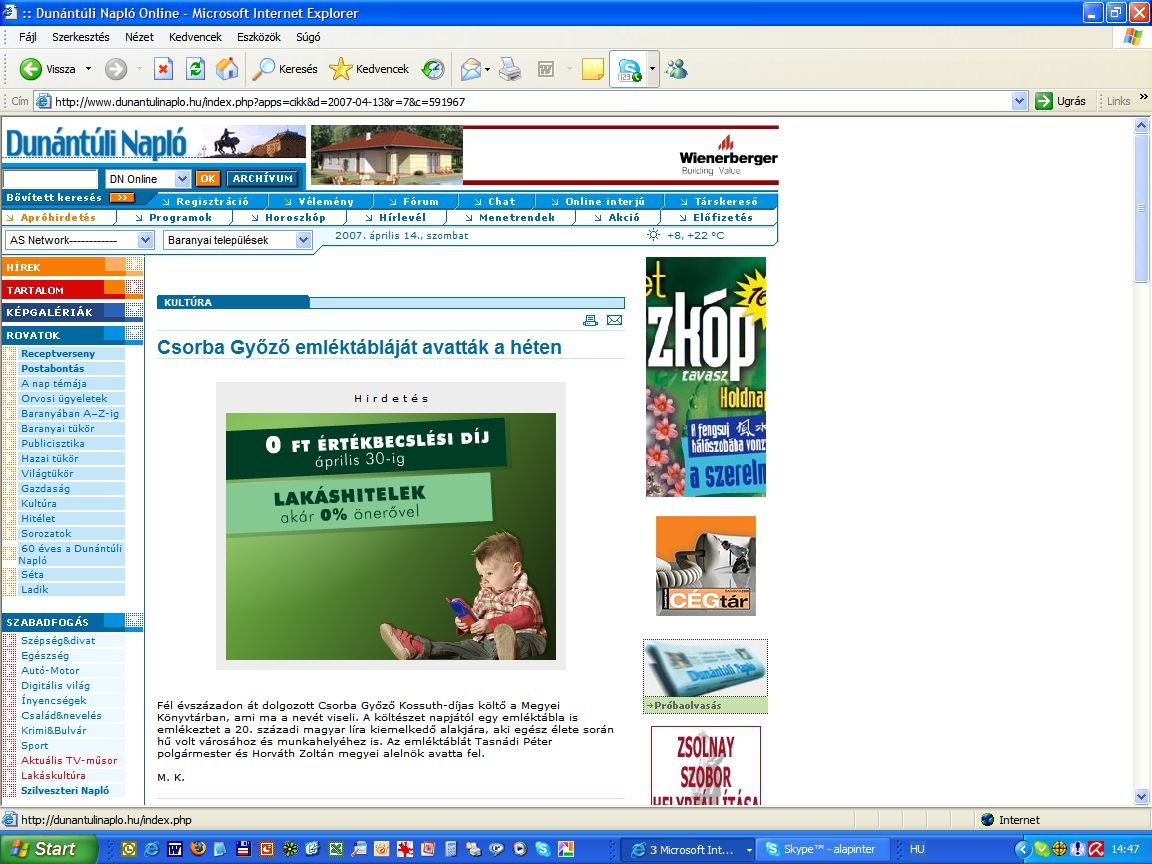Open the Mail button dropdown arrow

click(487, 69)
